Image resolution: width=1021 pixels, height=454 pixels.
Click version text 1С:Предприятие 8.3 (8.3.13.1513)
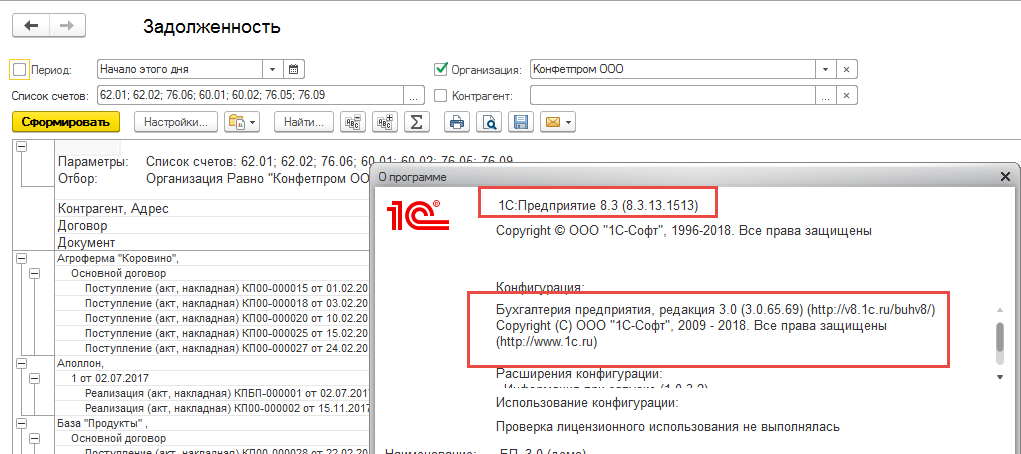(x=598, y=206)
